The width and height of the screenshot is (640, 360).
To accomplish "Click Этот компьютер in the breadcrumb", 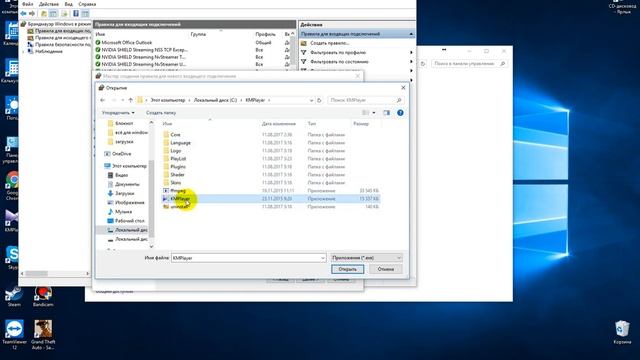I will coord(168,100).
